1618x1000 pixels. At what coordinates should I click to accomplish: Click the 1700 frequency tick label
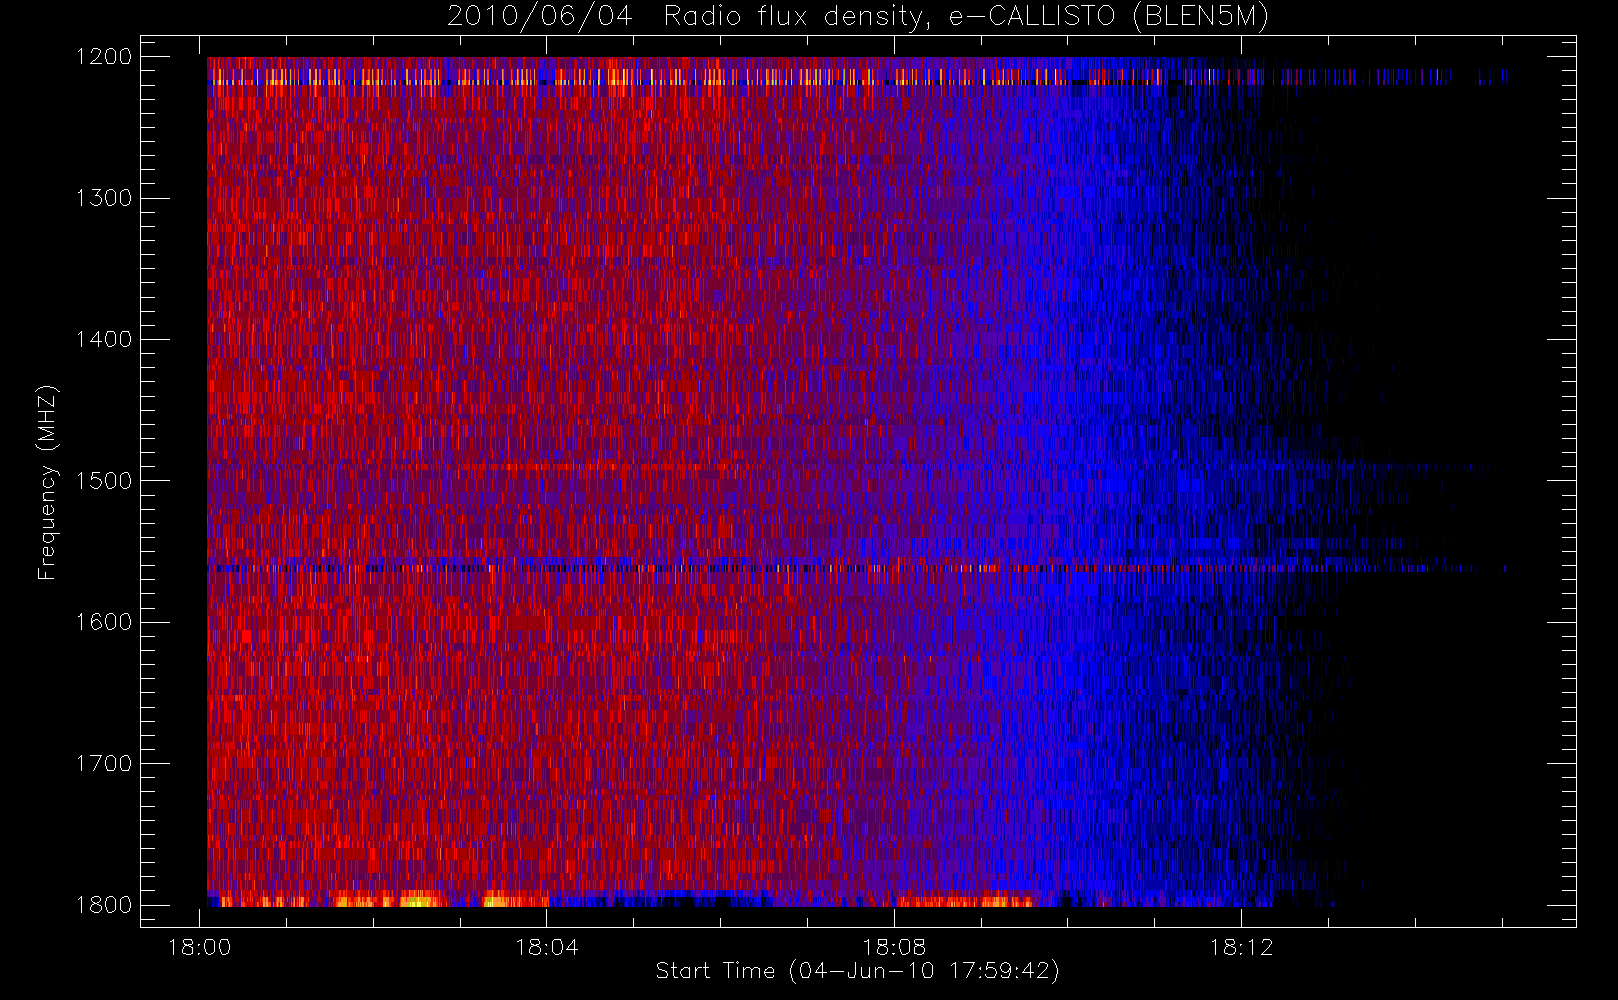[x=104, y=763]
